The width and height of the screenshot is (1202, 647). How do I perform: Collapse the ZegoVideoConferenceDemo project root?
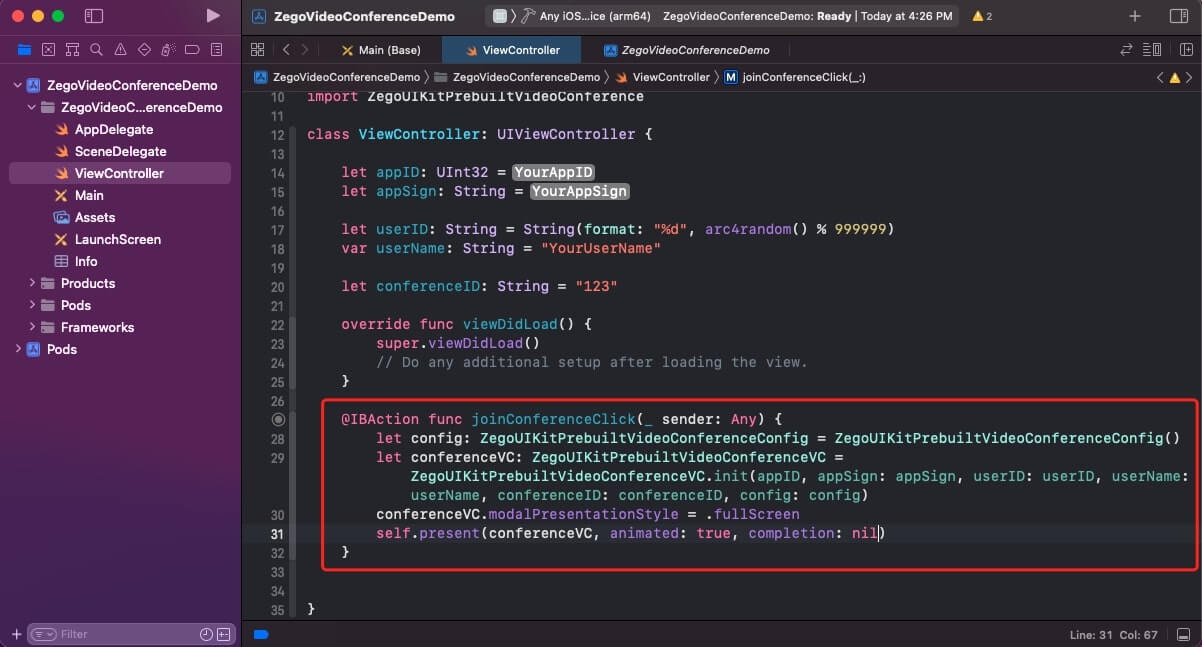(17, 86)
